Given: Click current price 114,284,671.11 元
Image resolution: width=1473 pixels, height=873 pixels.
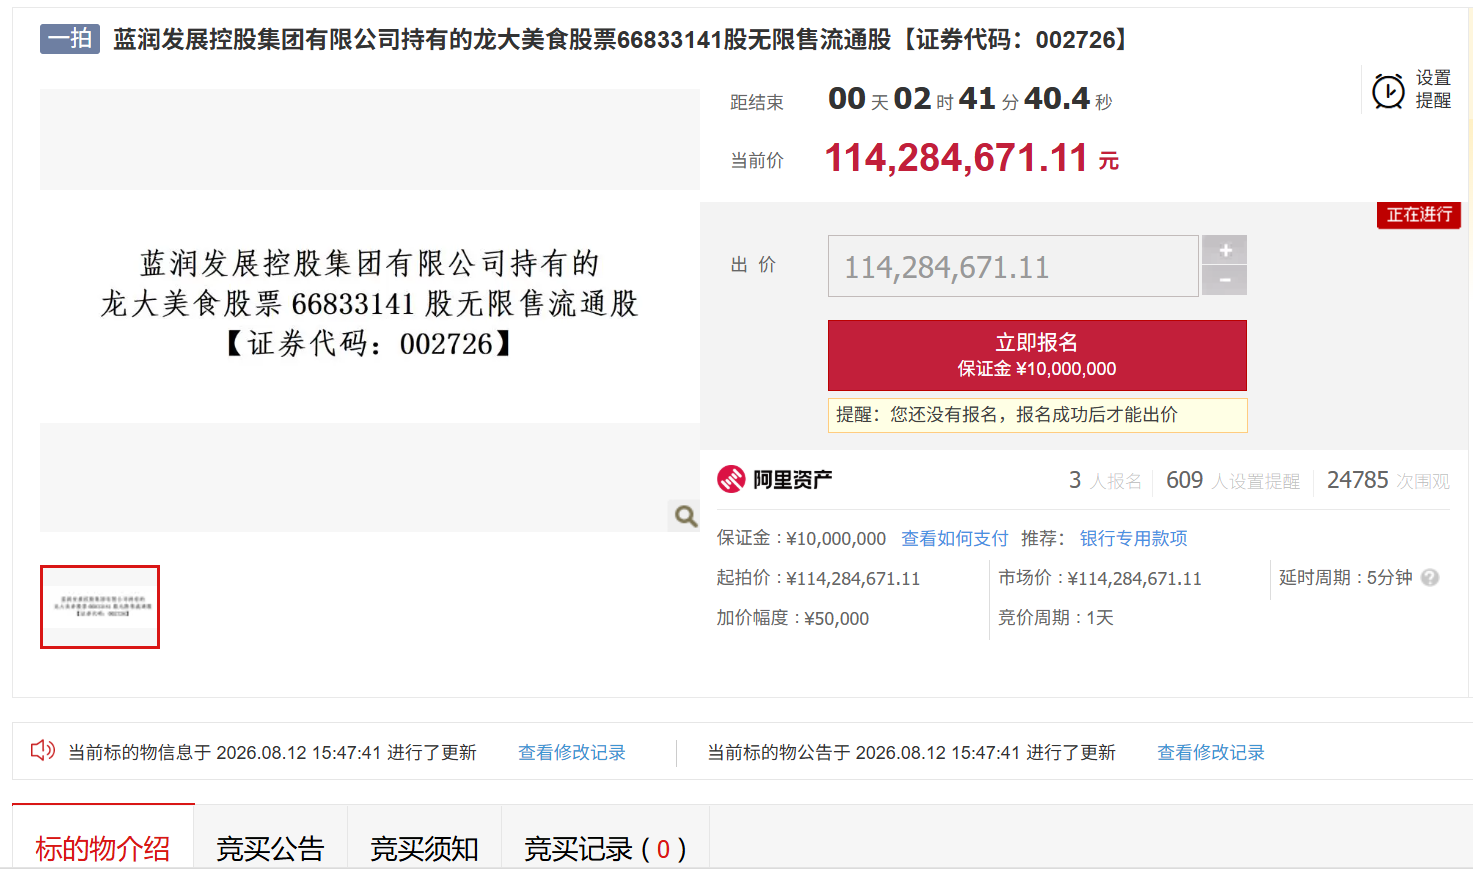Looking at the screenshot, I should coord(972,158).
